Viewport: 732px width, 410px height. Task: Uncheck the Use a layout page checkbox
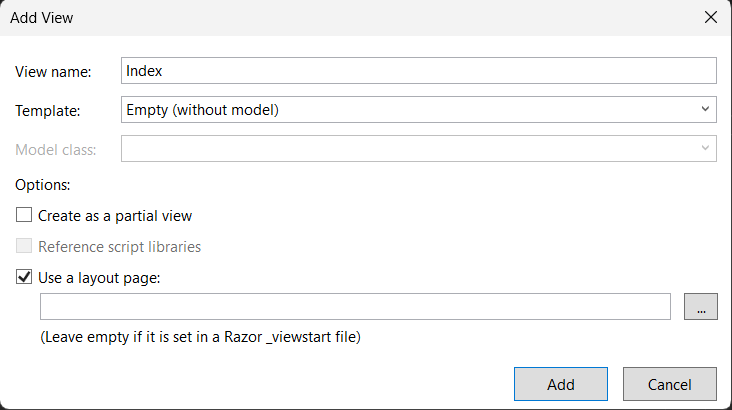[x=24, y=277]
